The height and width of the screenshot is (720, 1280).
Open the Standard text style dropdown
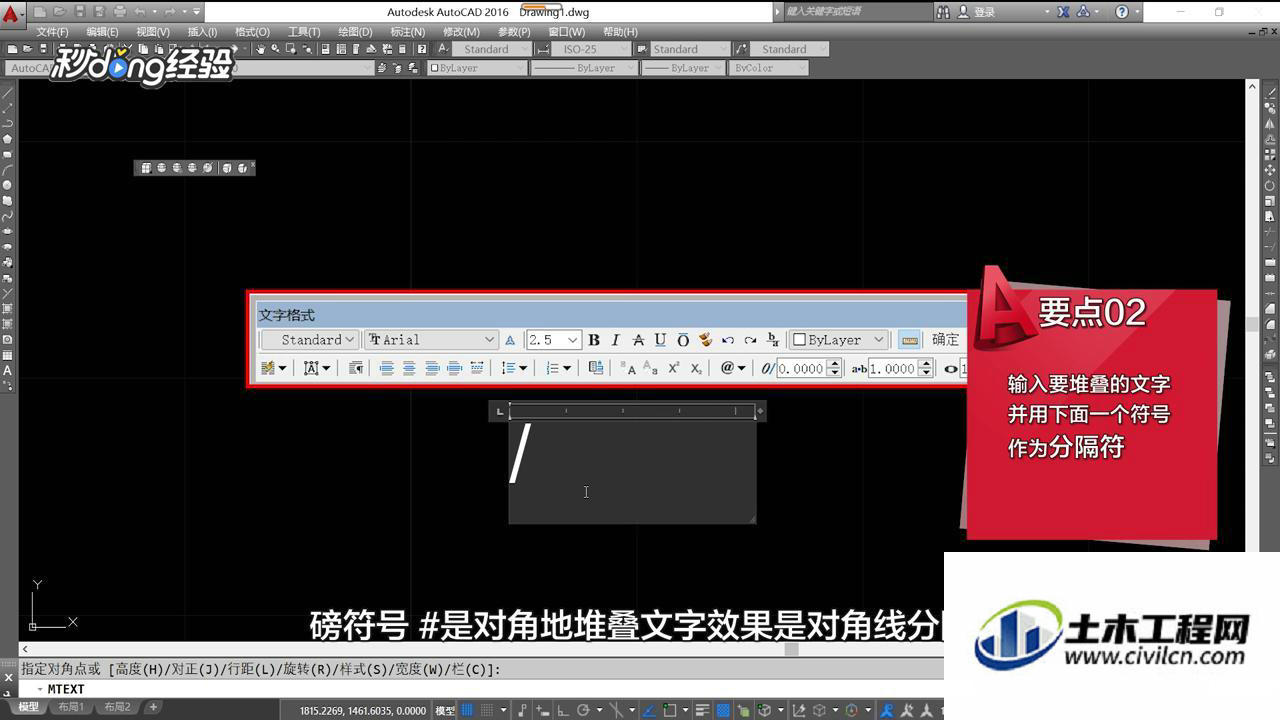click(309, 340)
